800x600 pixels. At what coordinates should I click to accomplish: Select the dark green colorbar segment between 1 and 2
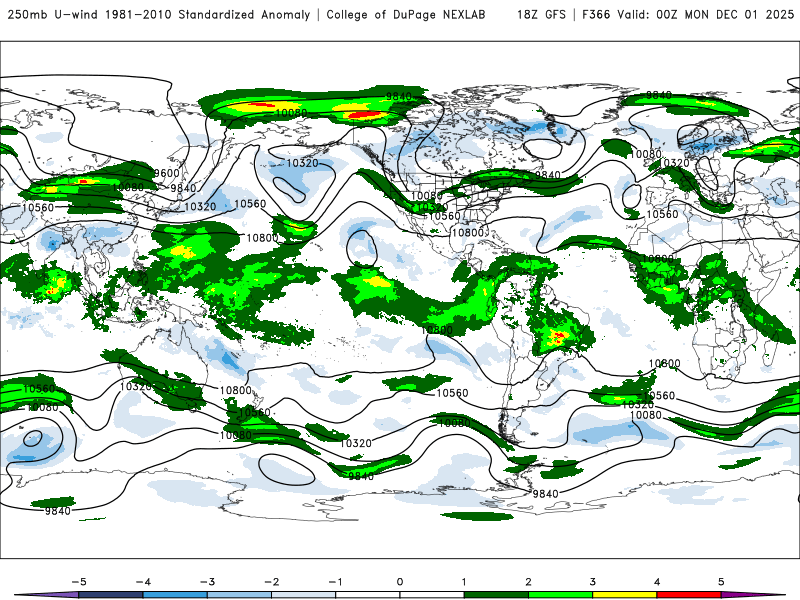click(496, 595)
